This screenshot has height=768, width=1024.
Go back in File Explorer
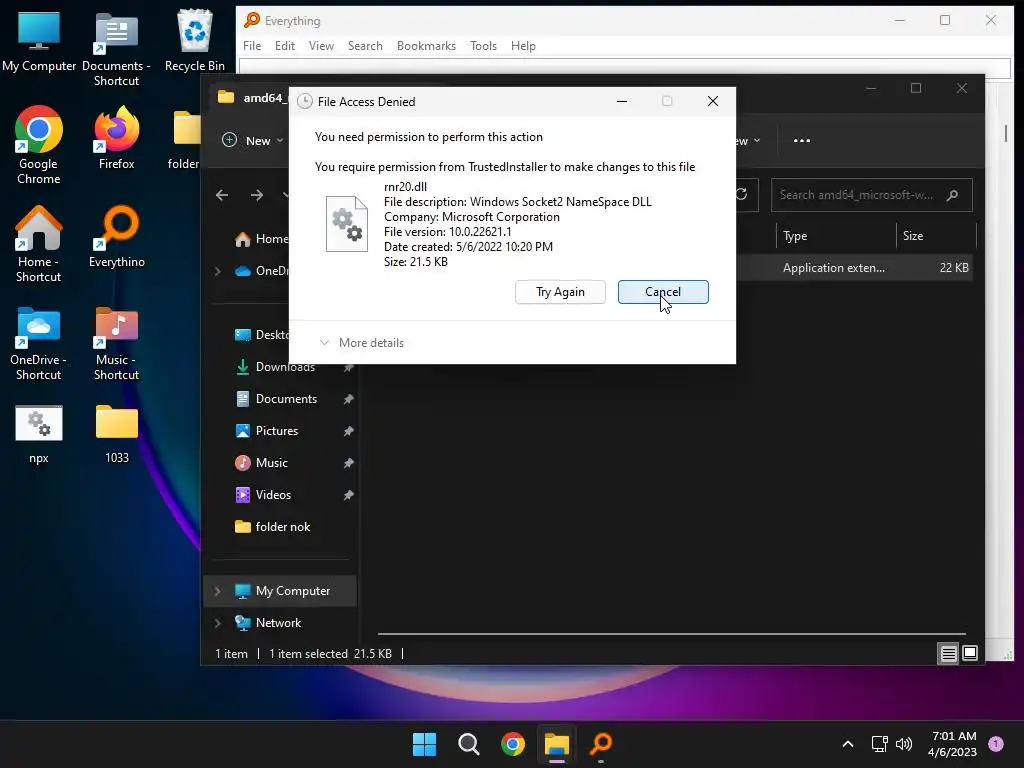(222, 195)
